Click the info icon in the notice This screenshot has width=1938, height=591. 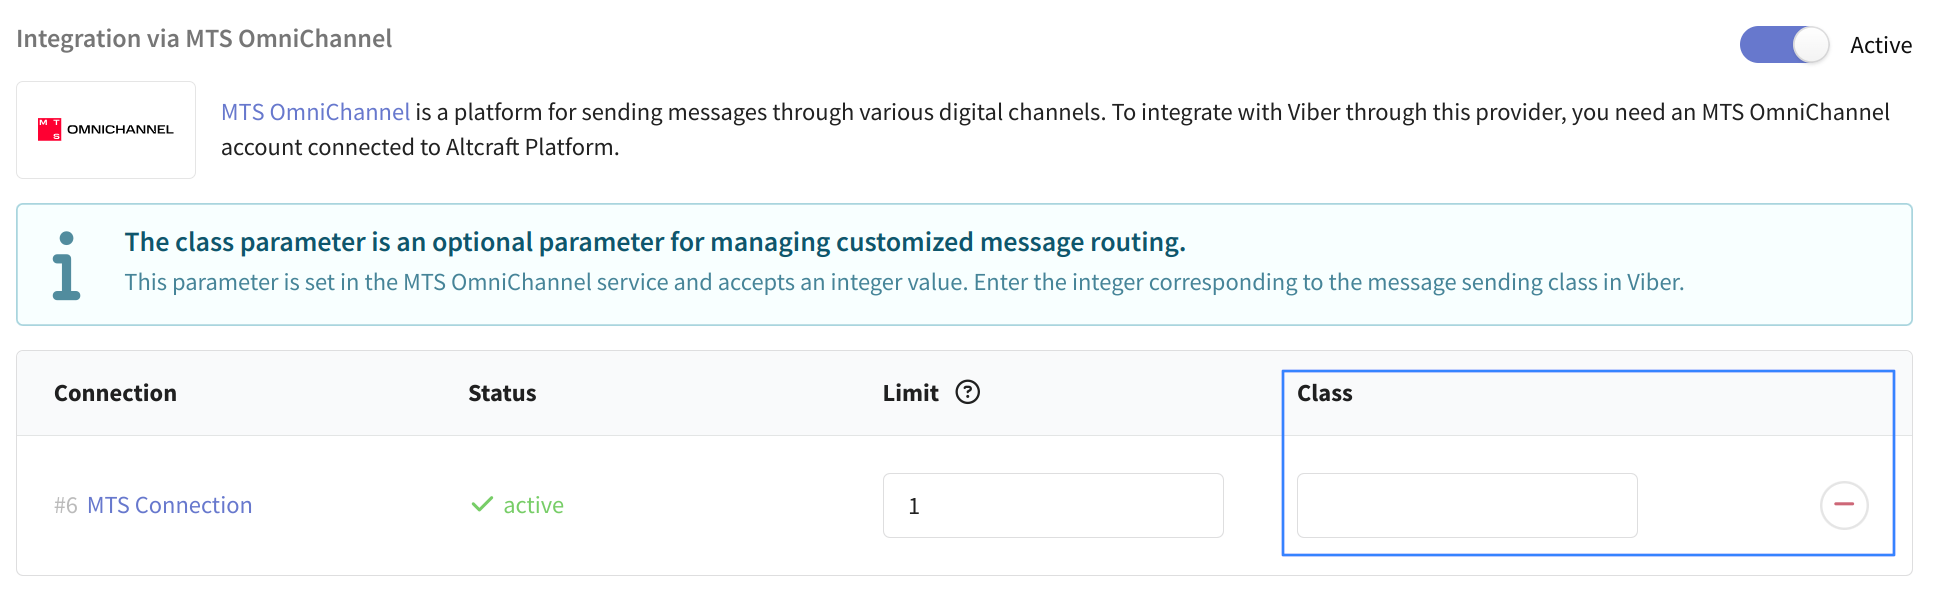66,265
